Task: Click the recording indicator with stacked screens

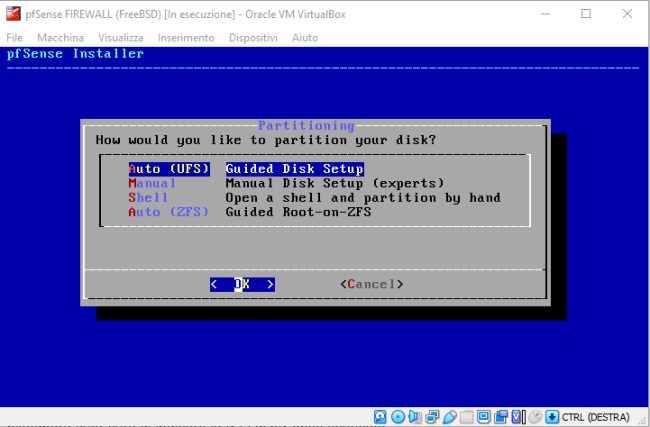Action: 501,417
